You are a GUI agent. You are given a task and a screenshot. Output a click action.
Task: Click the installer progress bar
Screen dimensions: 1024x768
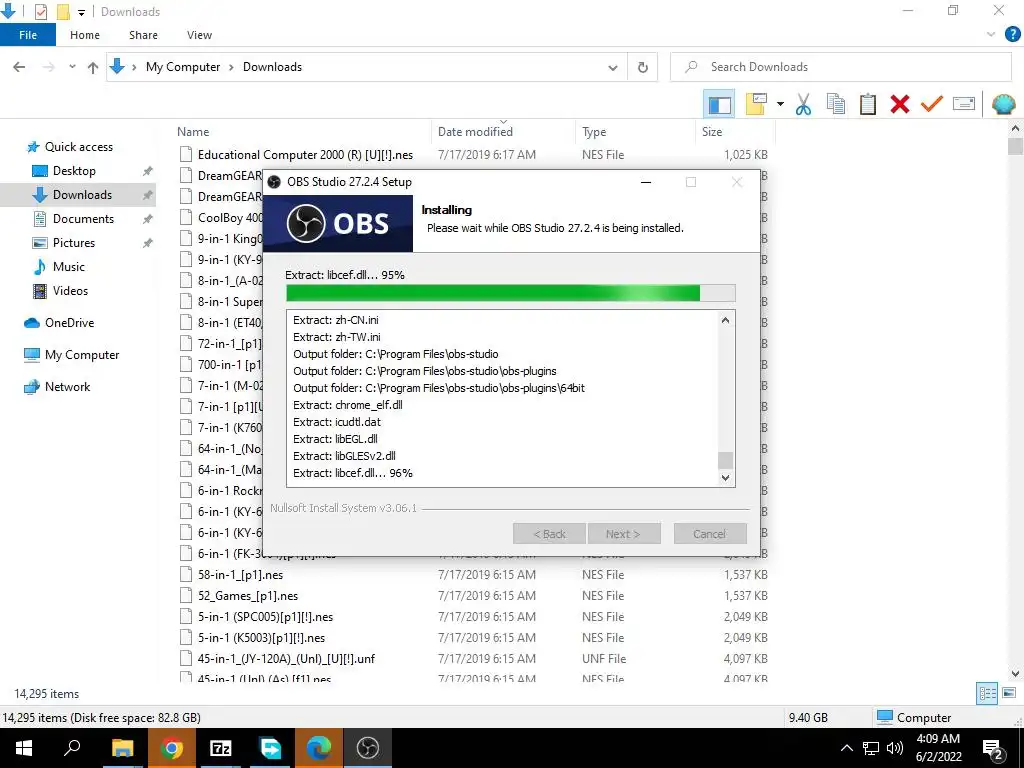511,293
